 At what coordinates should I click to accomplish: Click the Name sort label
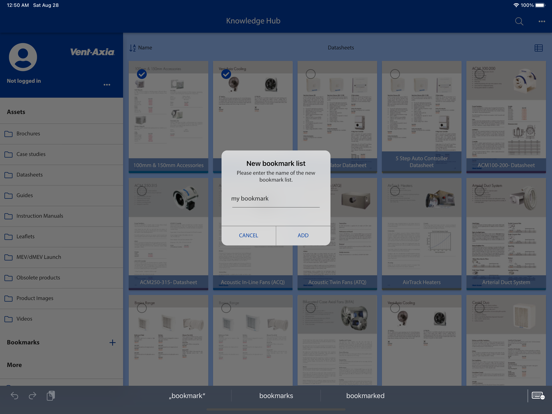click(145, 48)
